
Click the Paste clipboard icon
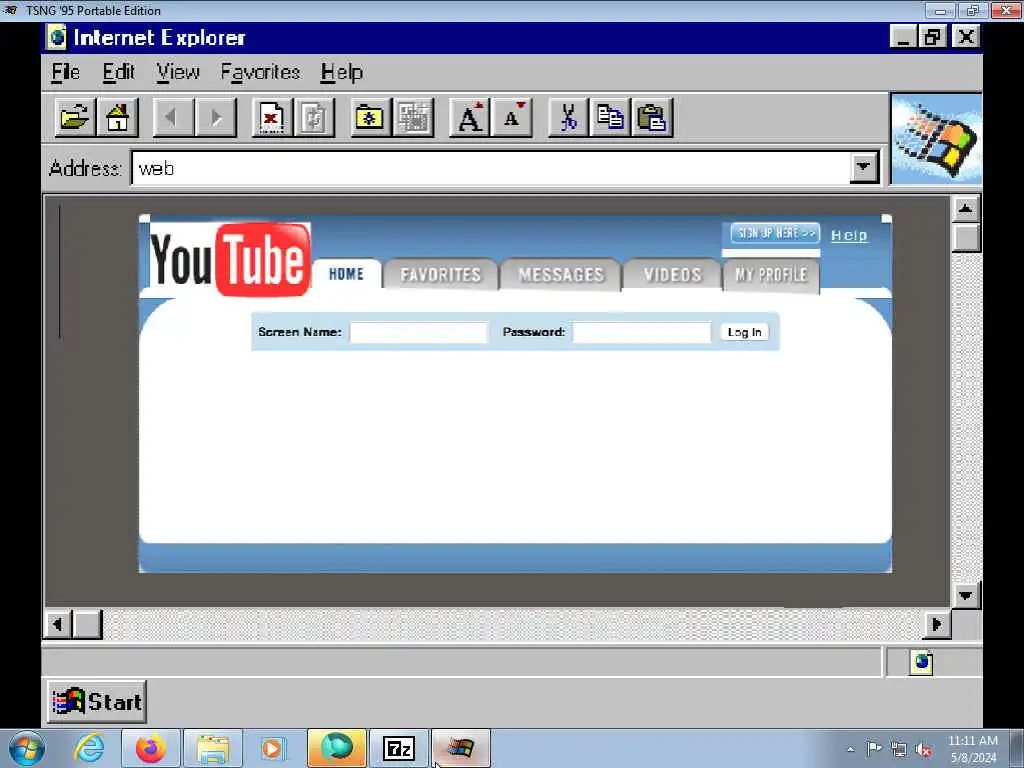click(x=652, y=118)
